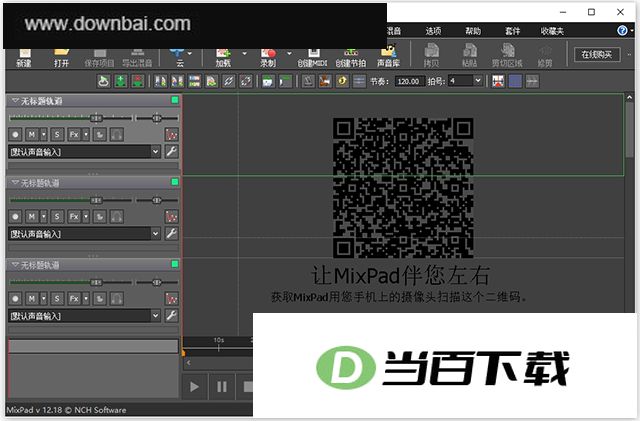Open wrench settings on third track

pyautogui.click(x=172, y=316)
